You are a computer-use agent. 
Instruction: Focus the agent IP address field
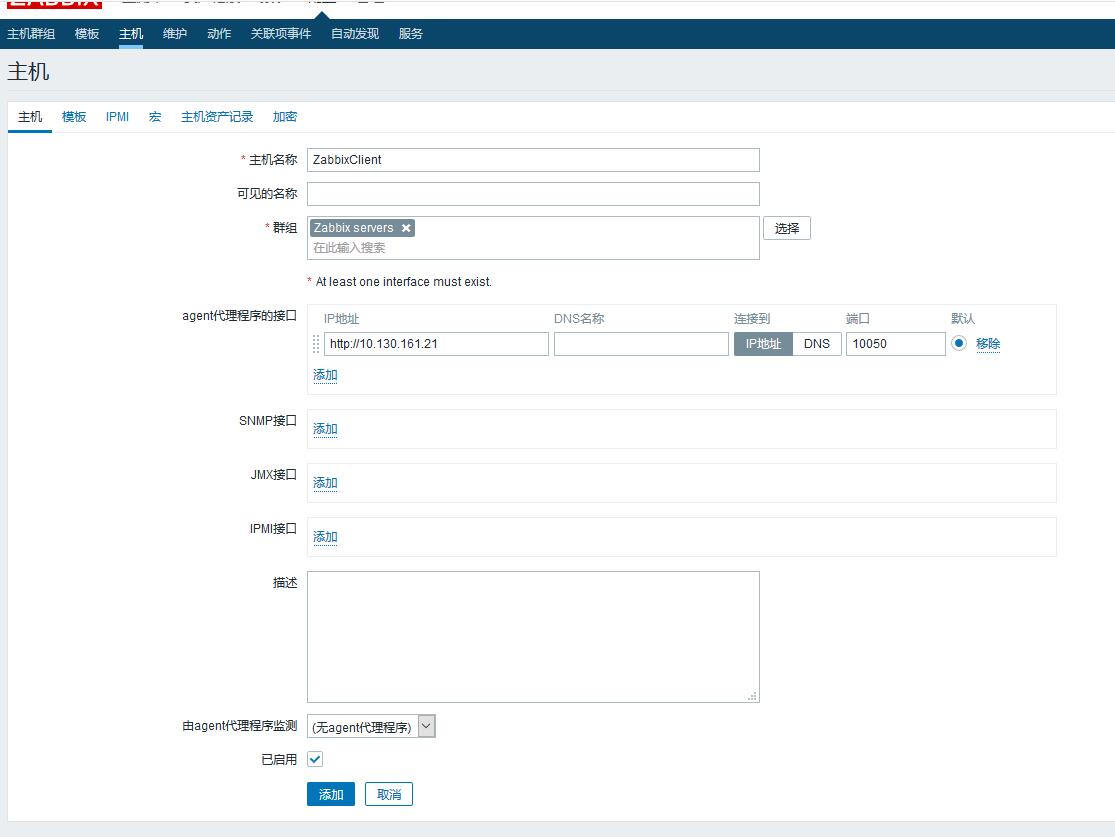[436, 344]
